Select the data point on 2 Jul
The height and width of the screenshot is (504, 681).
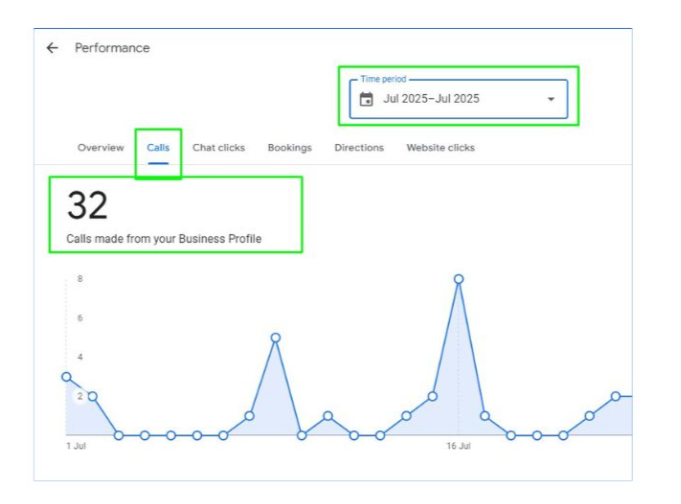pos(93,396)
